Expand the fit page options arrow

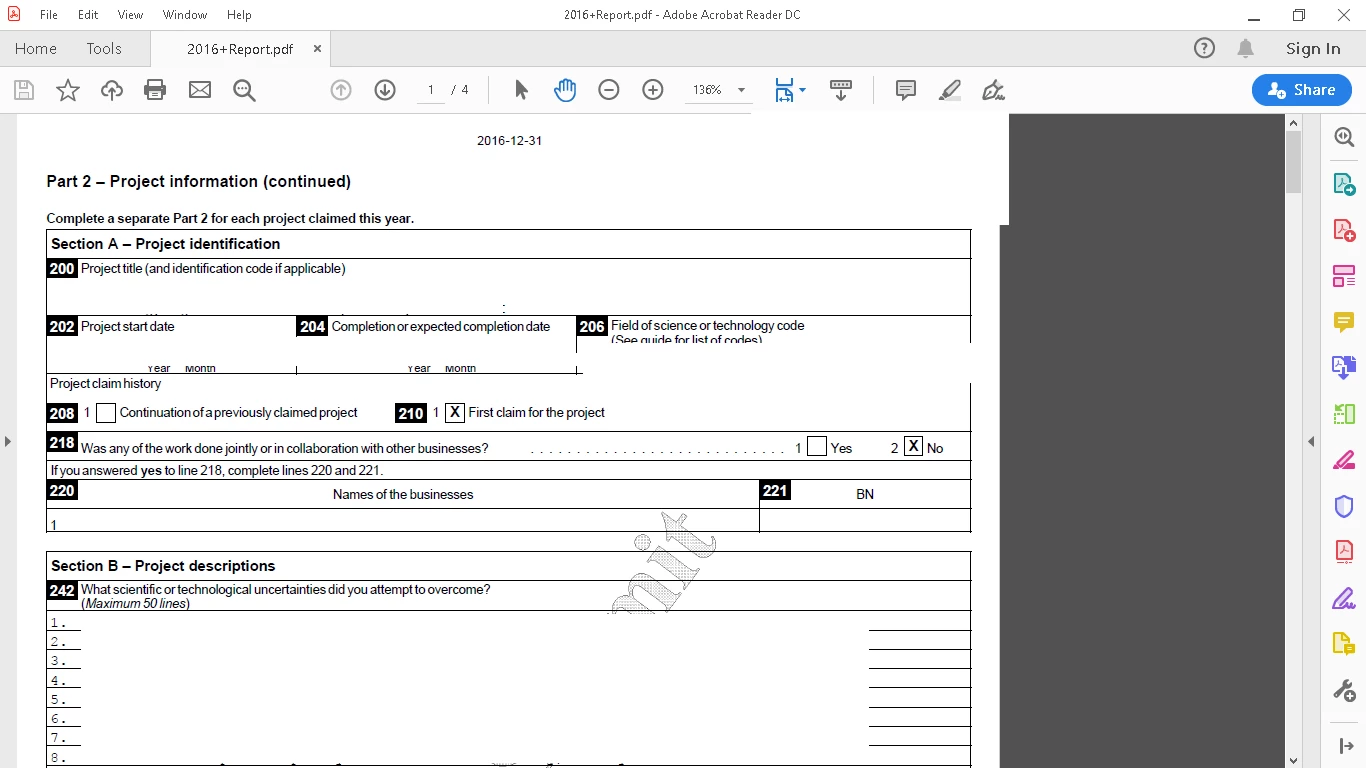click(x=802, y=90)
